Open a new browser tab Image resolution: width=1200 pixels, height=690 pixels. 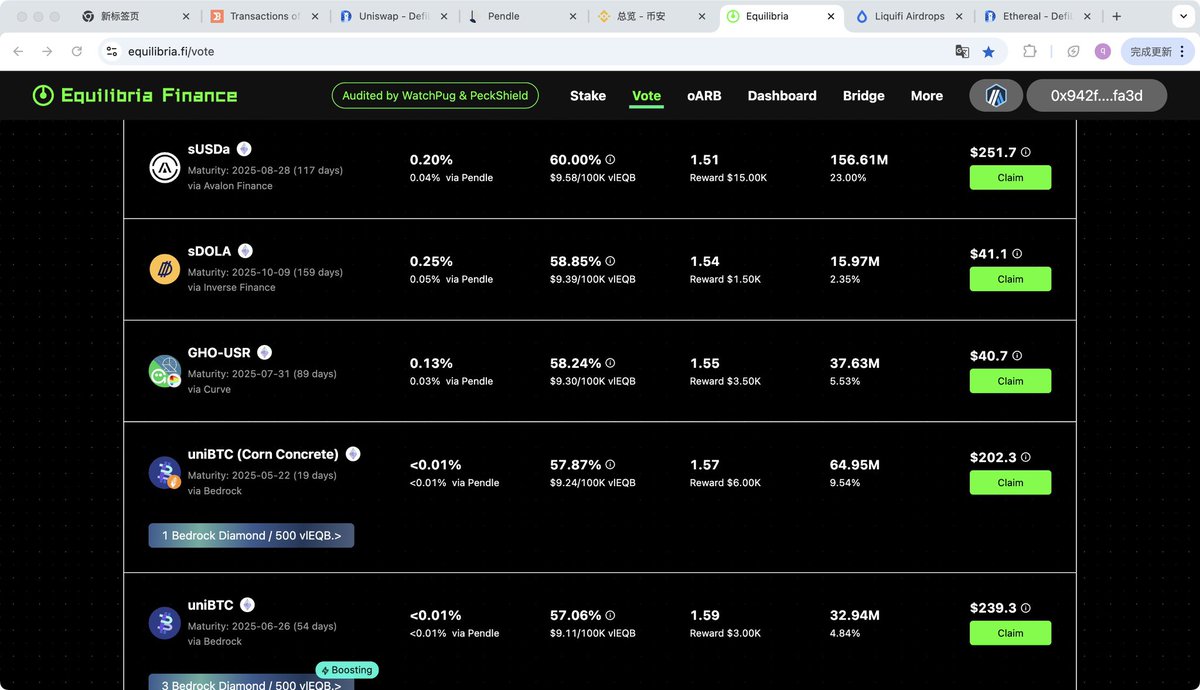1116,17
